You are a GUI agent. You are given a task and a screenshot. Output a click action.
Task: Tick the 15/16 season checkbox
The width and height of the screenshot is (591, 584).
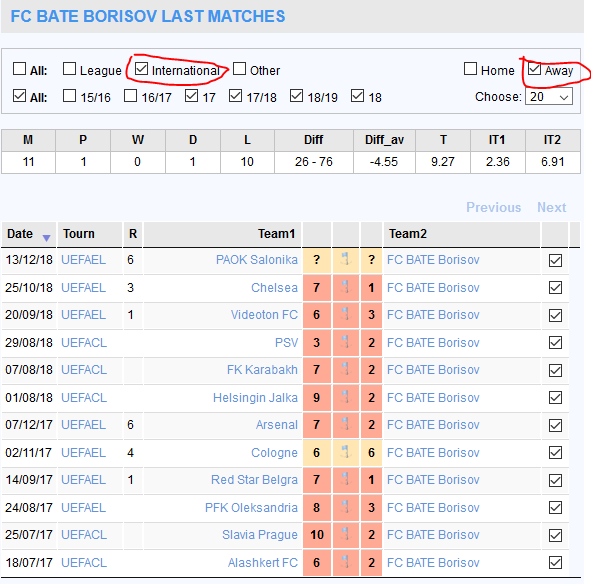(69, 96)
